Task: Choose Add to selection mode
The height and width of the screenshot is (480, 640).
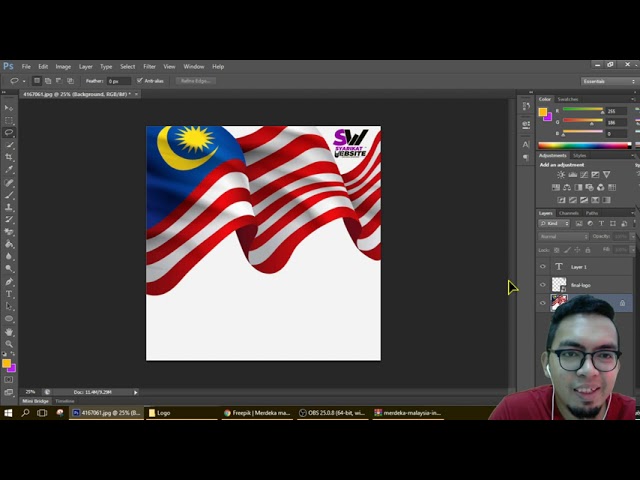Action: [x=48, y=81]
